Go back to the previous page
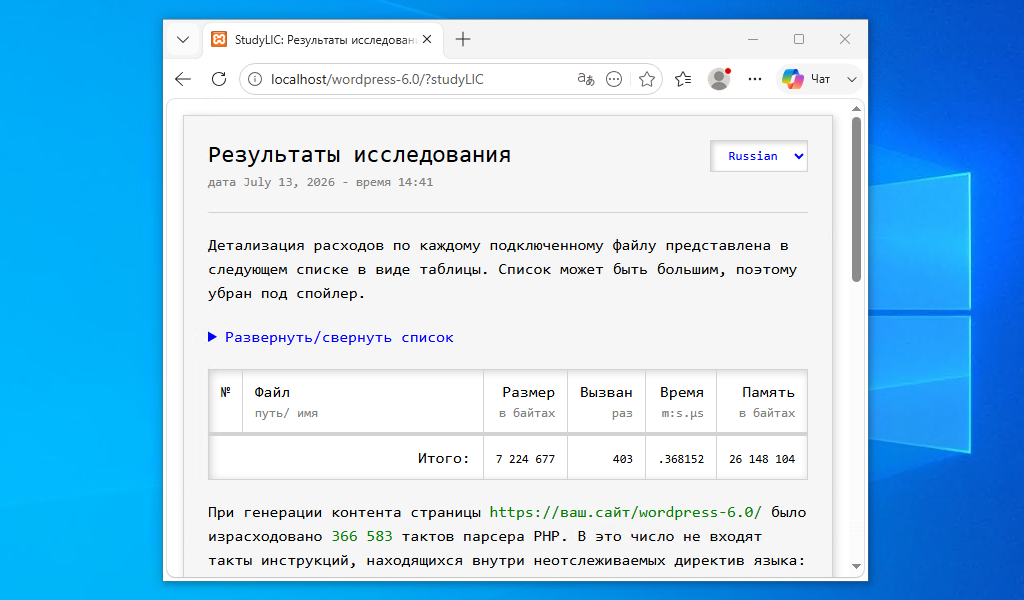This screenshot has width=1024, height=600. tap(183, 79)
